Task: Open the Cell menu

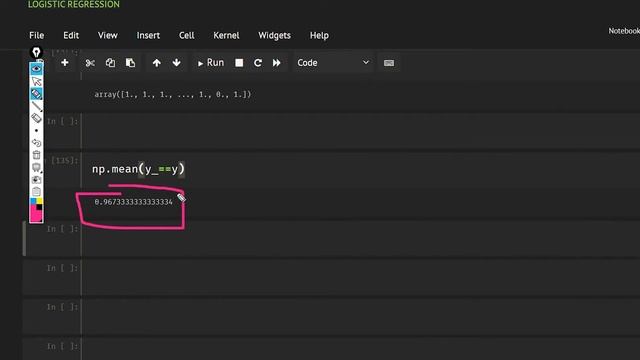Action: (187, 36)
